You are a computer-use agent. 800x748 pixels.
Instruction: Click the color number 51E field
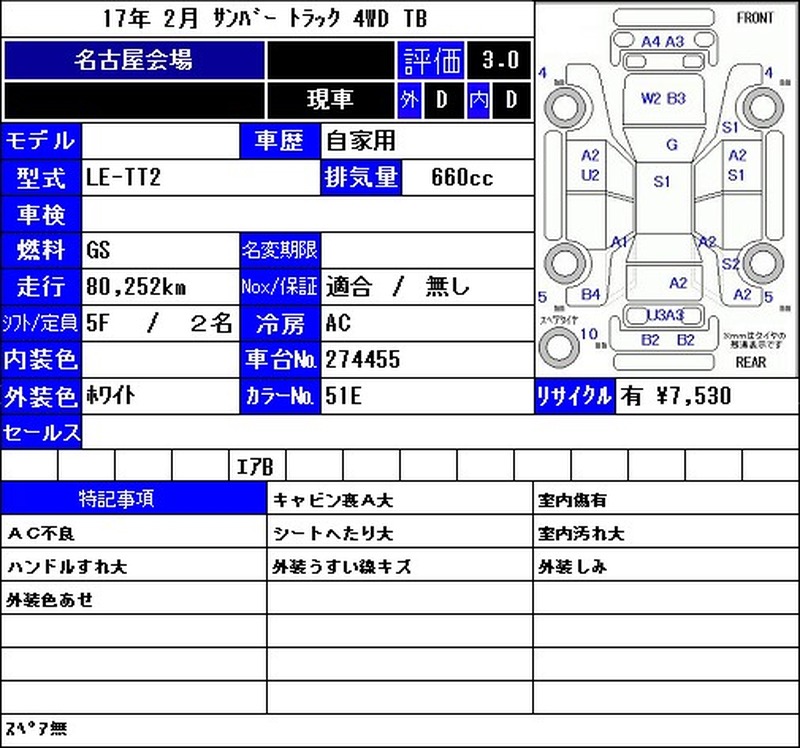(x=428, y=396)
